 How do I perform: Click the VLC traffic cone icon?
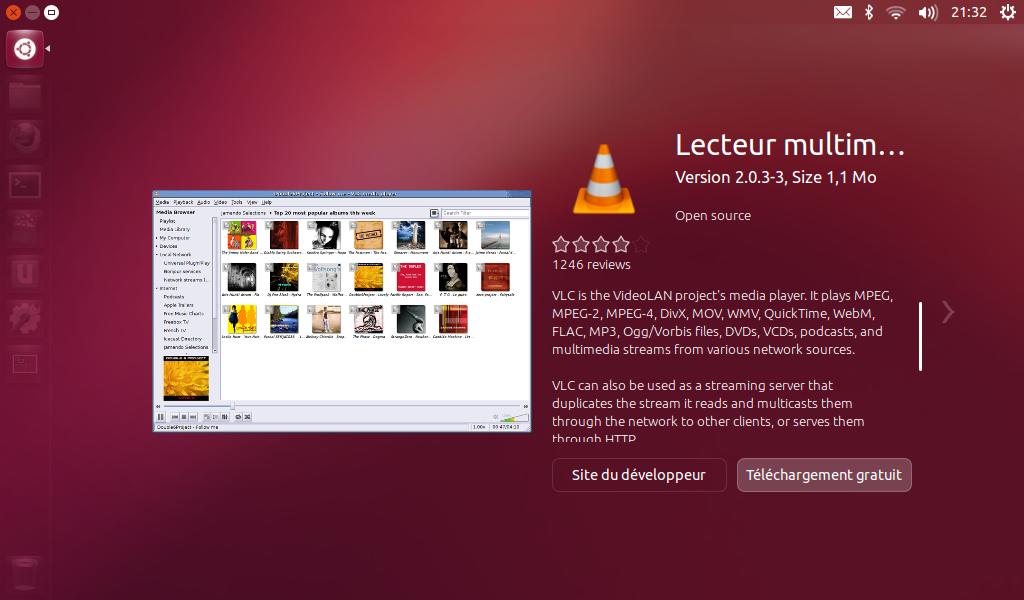point(604,179)
